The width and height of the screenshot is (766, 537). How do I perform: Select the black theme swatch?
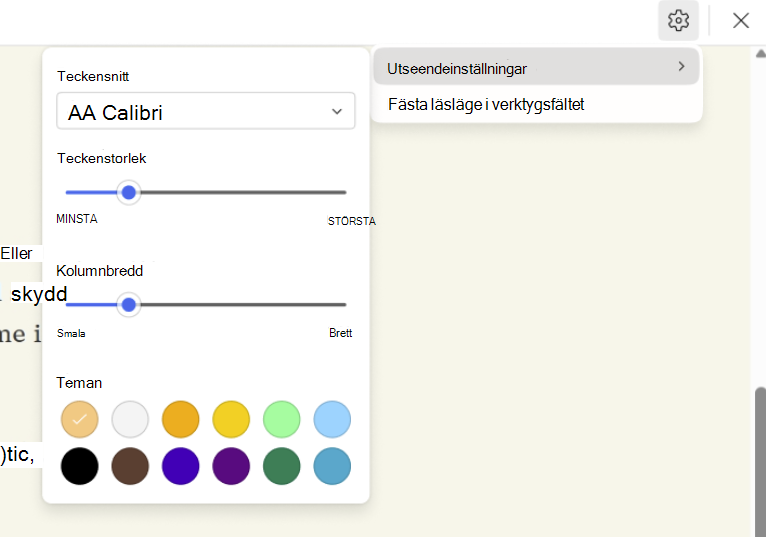pyautogui.click(x=80, y=466)
